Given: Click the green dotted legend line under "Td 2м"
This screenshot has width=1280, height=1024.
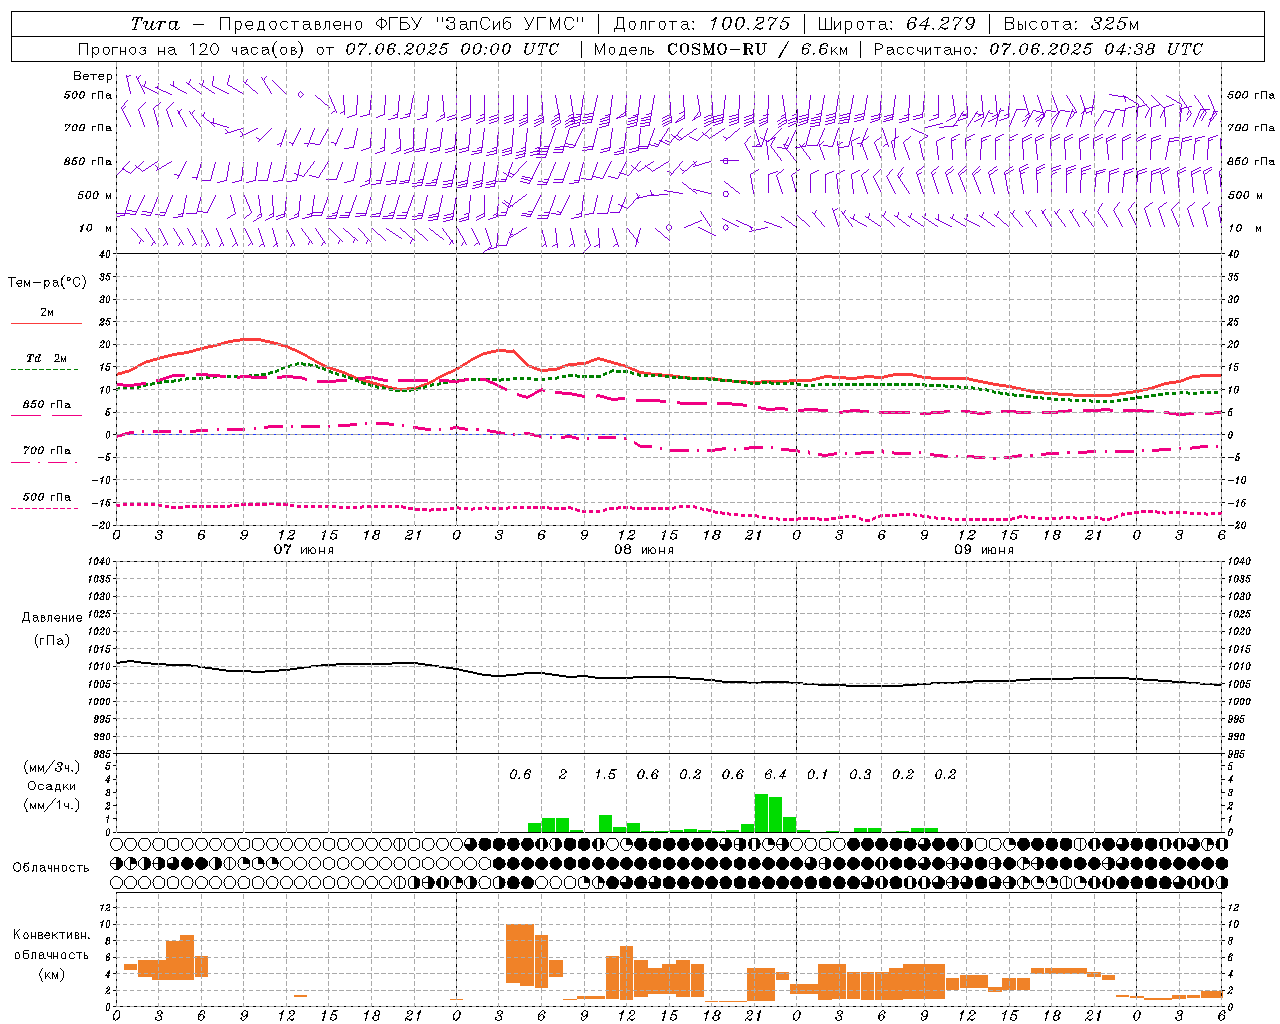Looking at the screenshot, I should (x=45, y=369).
